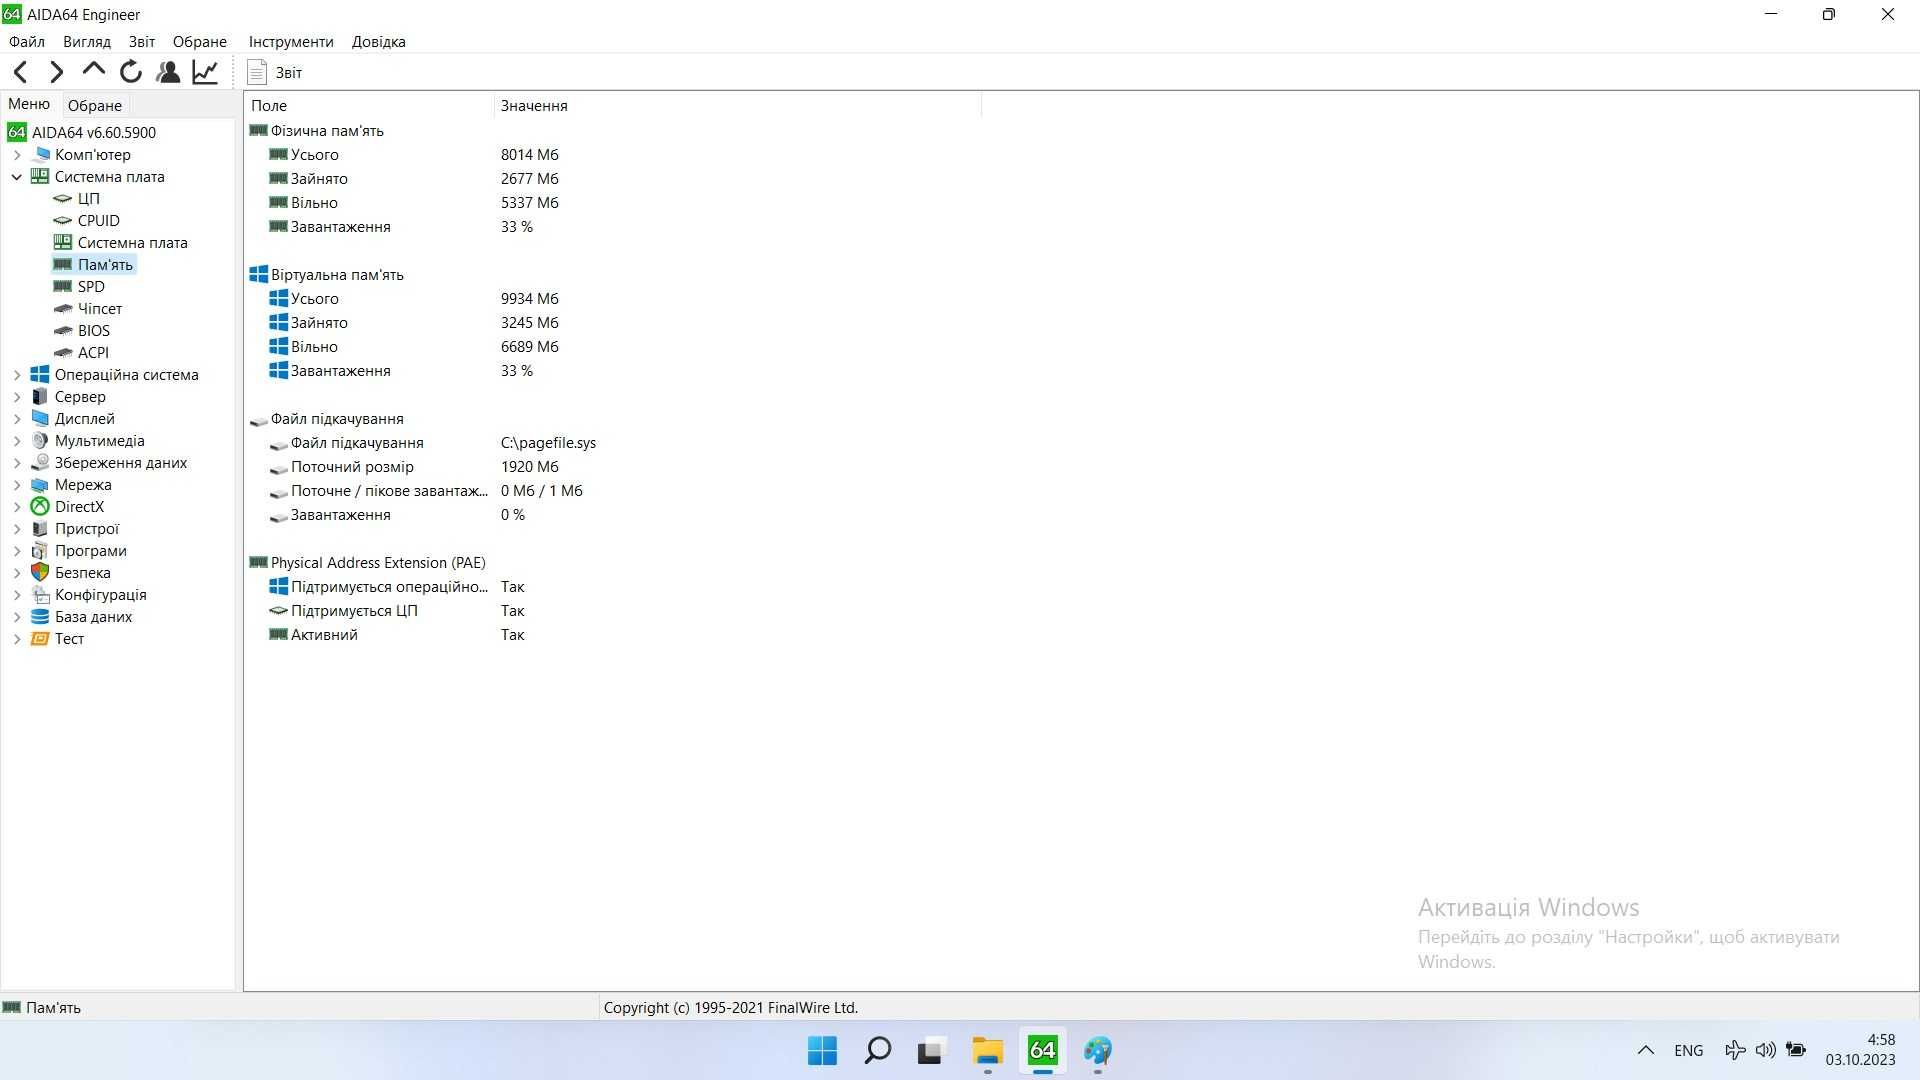Expand the Мультимедіа tree node

pyautogui.click(x=17, y=441)
